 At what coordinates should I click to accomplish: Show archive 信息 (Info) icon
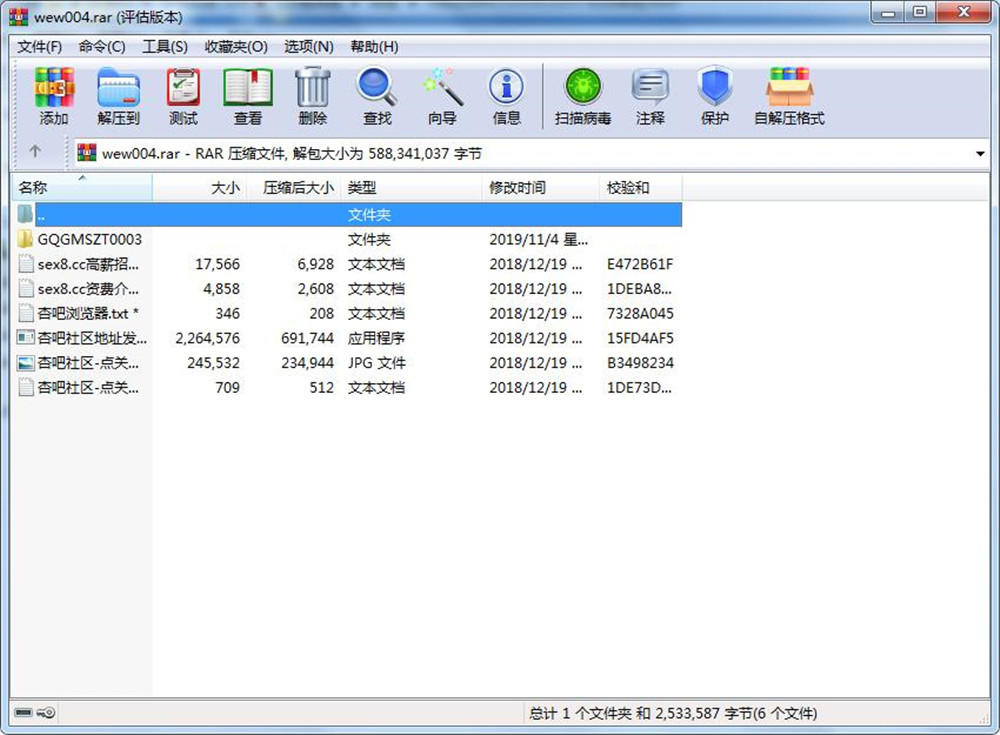pos(507,87)
